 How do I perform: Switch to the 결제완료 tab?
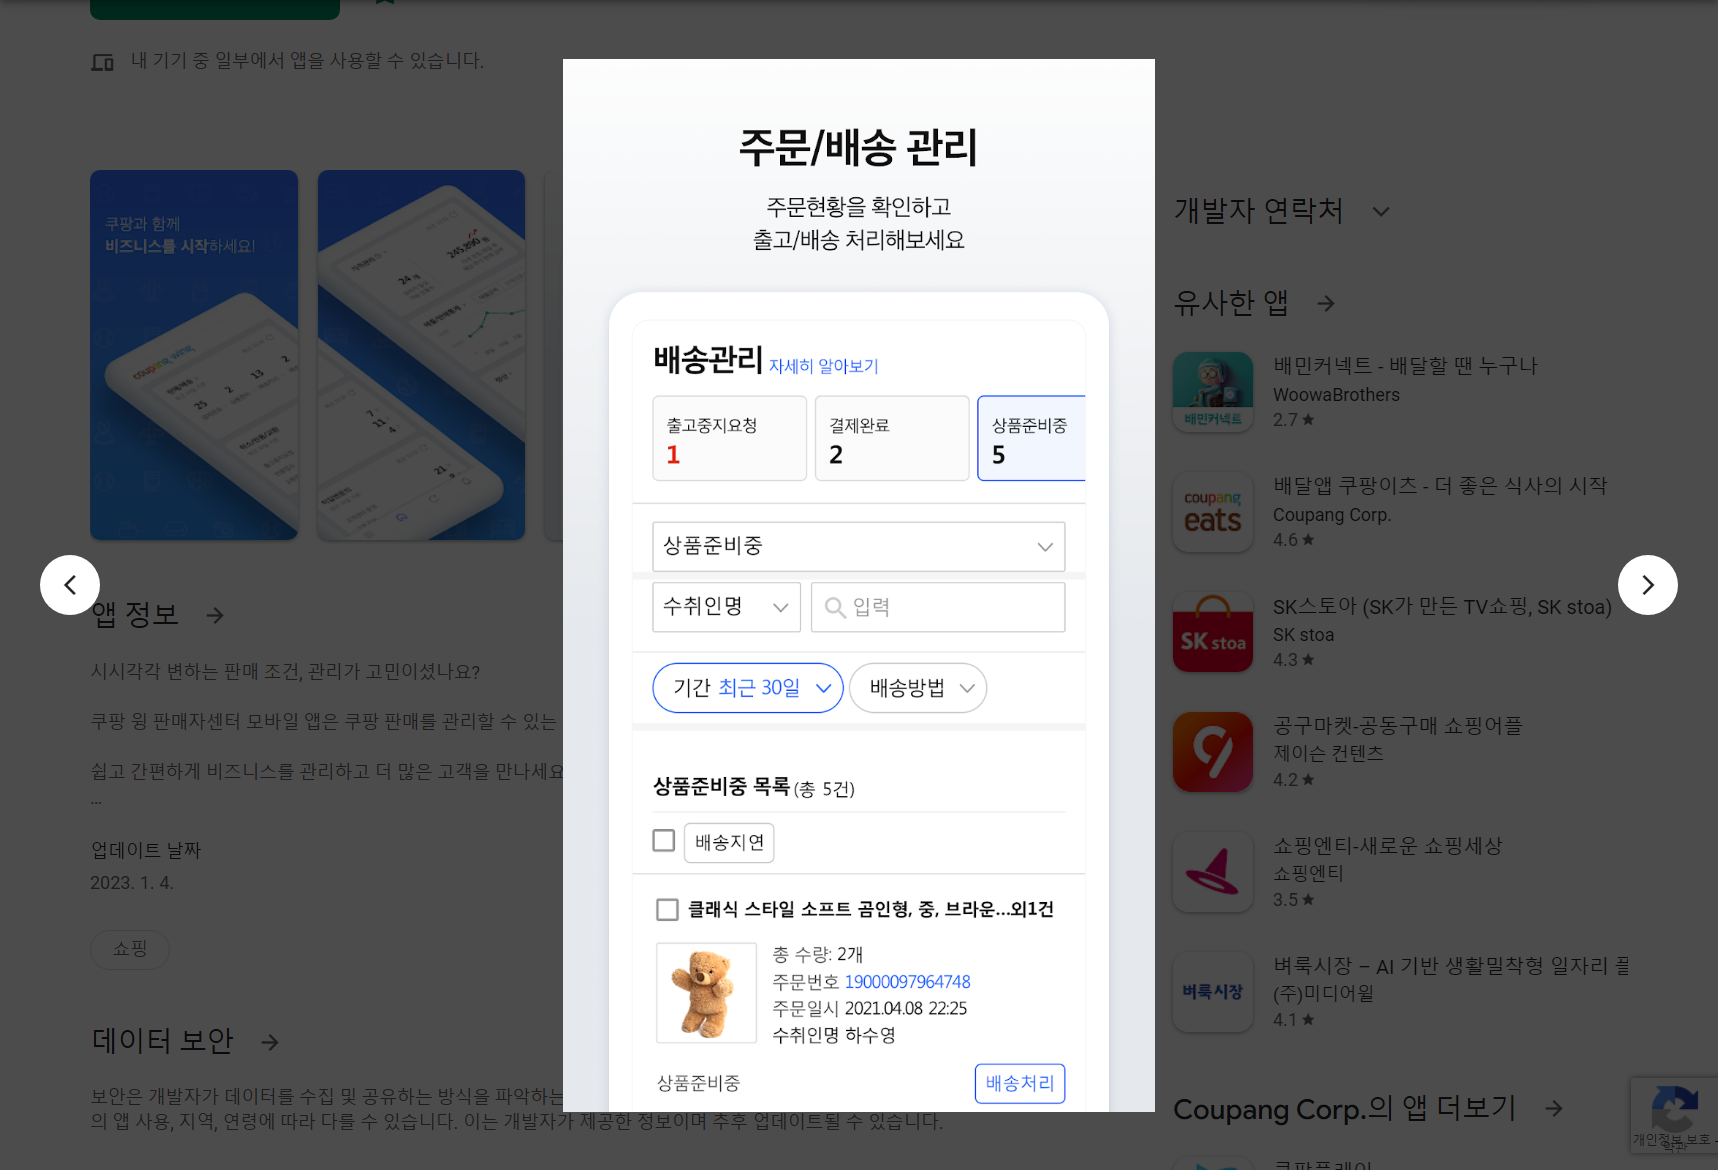(891, 438)
